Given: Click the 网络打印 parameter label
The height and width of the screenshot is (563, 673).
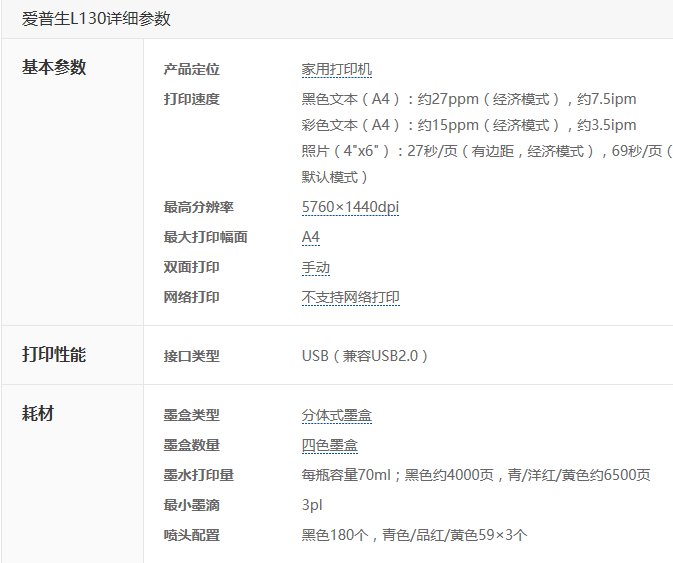Looking at the screenshot, I should pyautogui.click(x=191, y=297).
